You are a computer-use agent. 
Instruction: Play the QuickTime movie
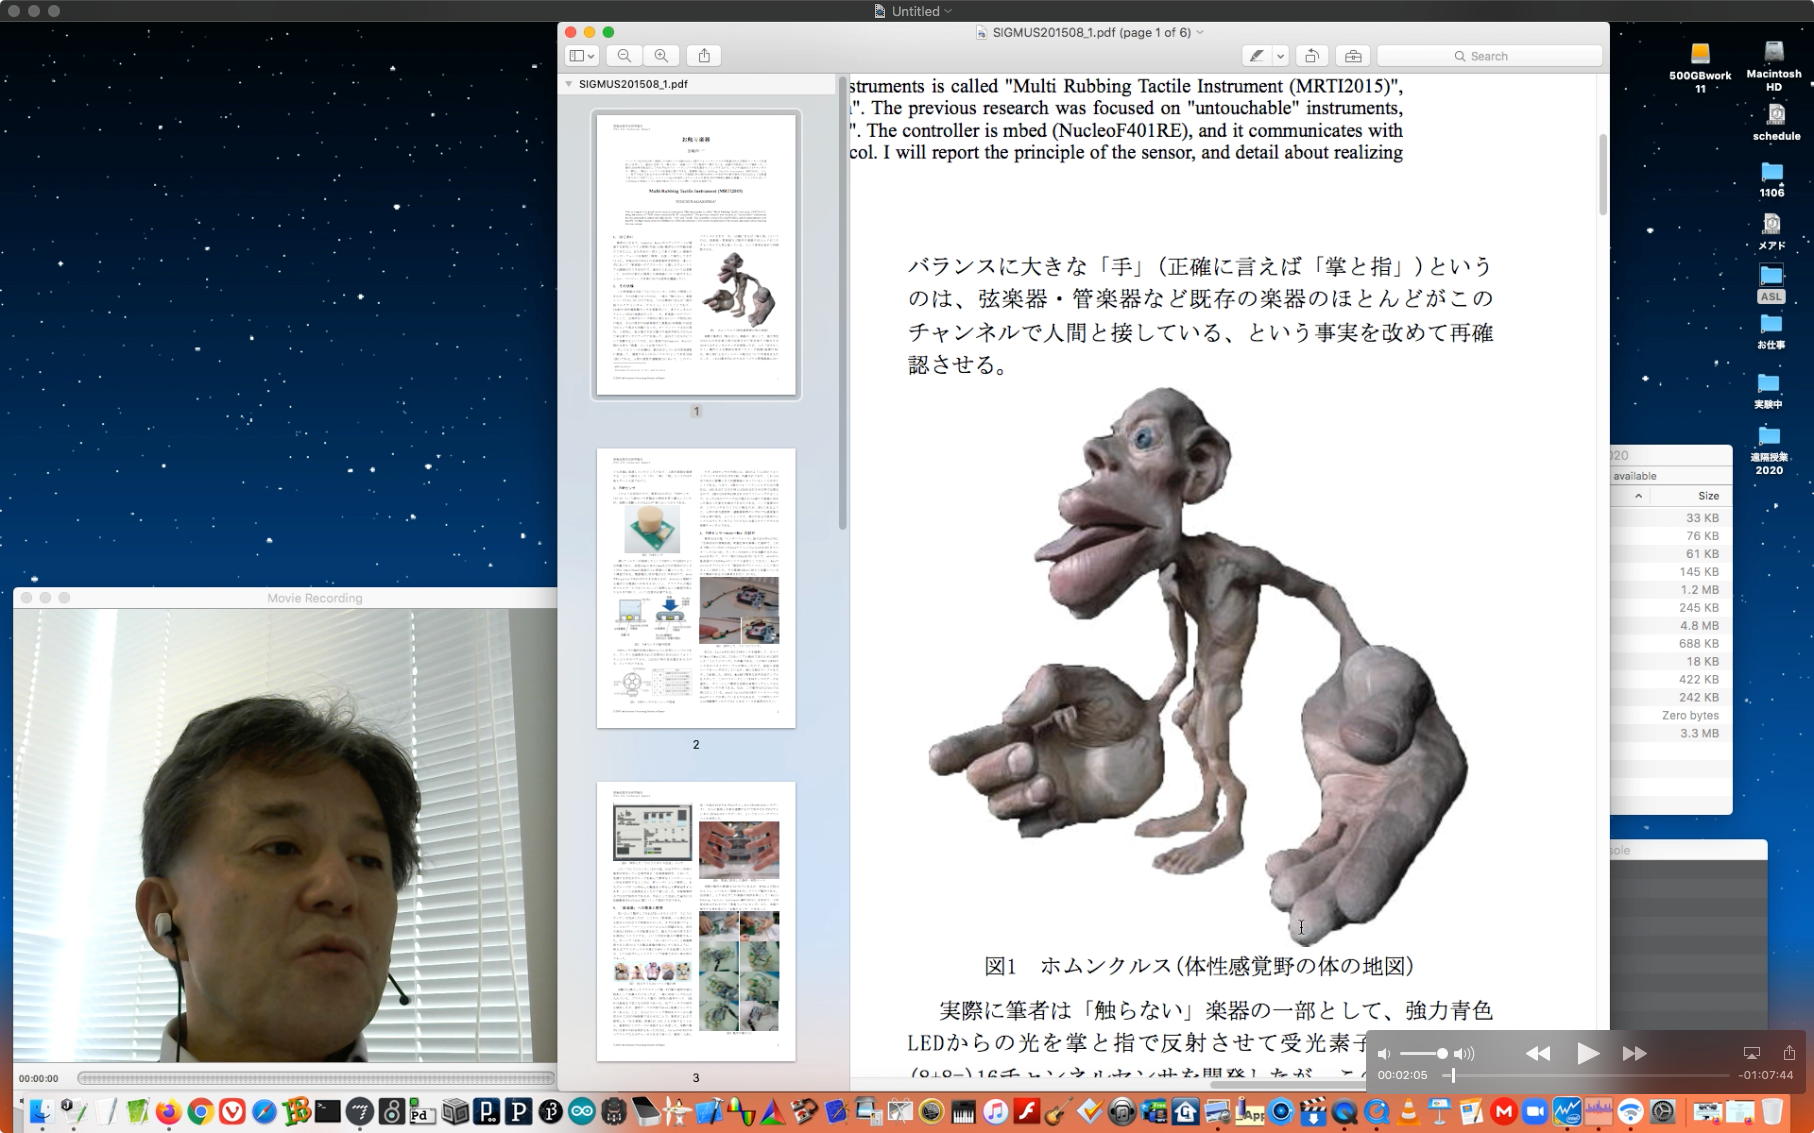1587,1053
